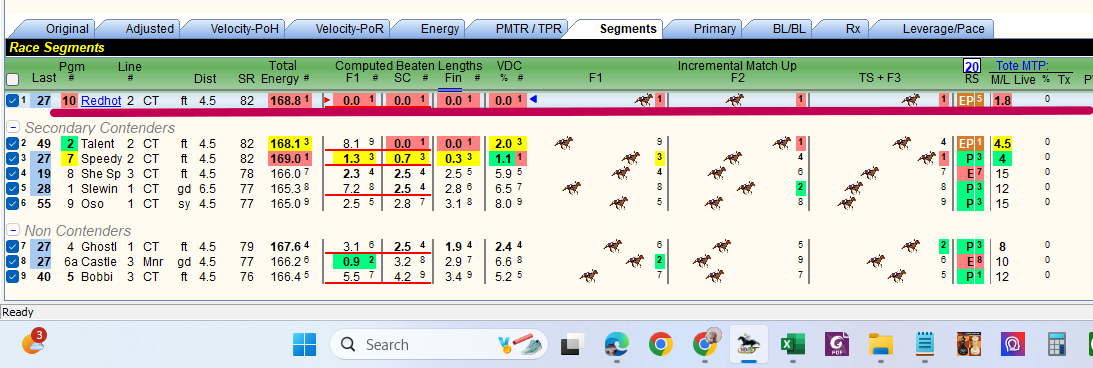Collapse the Non Contenders group

click(13, 231)
